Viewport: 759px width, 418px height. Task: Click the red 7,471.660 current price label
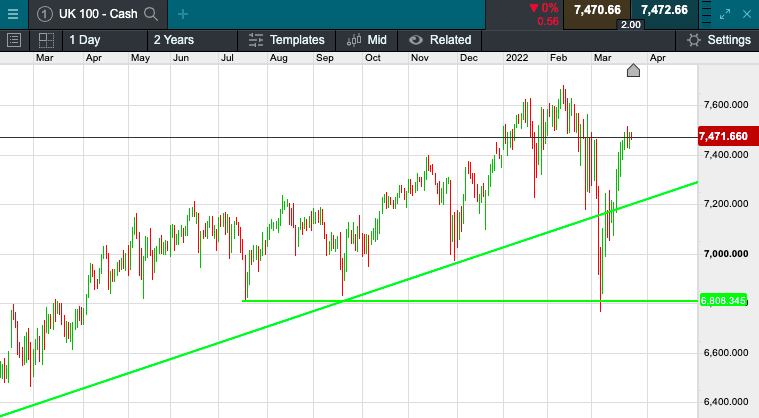723,136
